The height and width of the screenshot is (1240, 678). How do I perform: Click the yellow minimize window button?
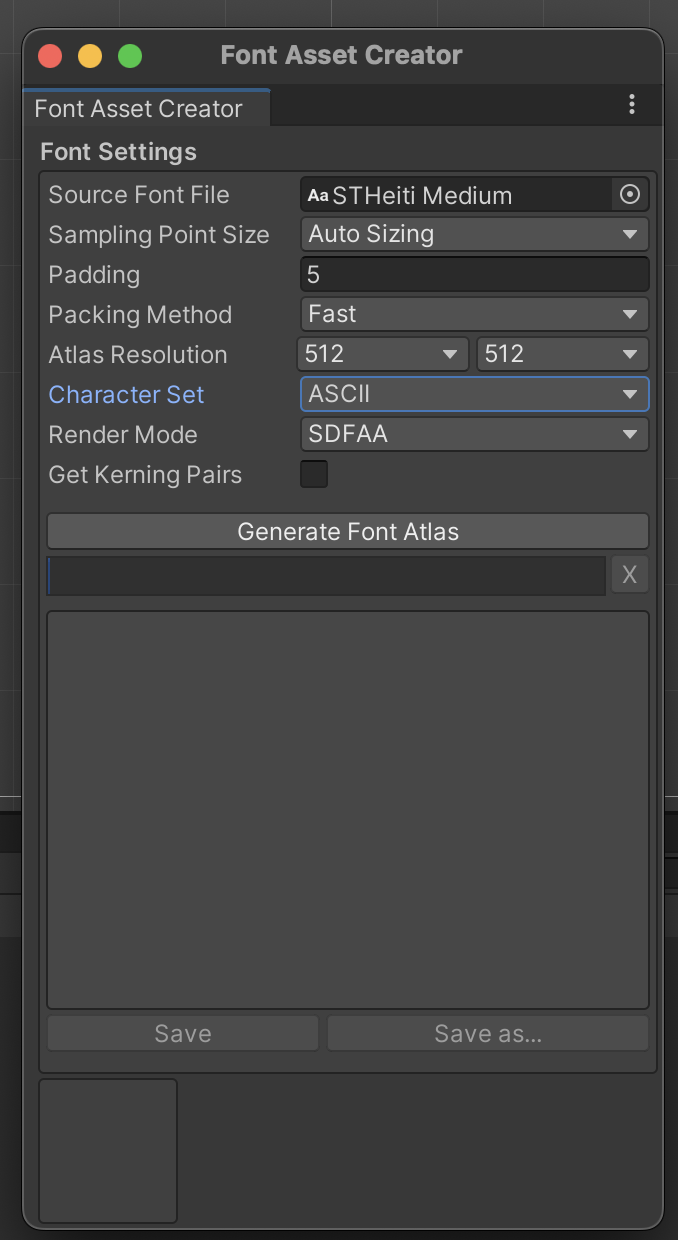(90, 56)
